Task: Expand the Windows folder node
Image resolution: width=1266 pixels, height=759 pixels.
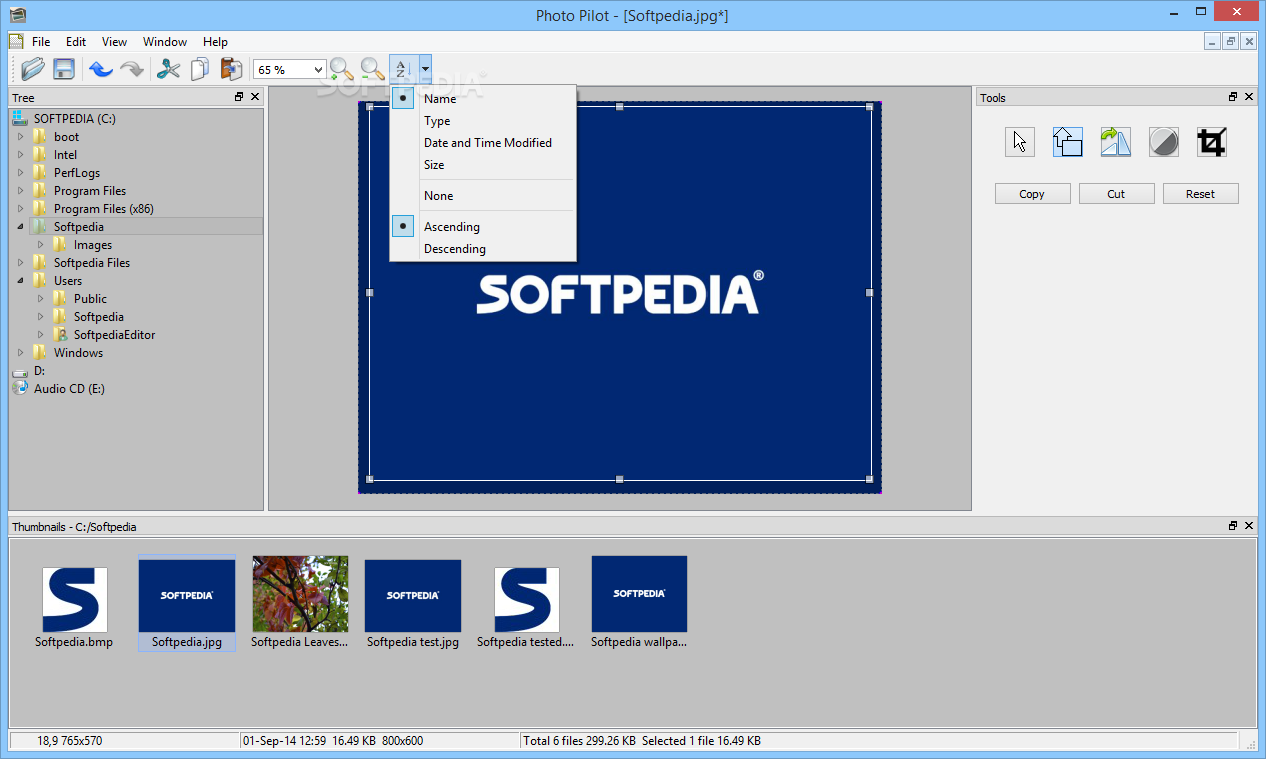Action: tap(20, 353)
